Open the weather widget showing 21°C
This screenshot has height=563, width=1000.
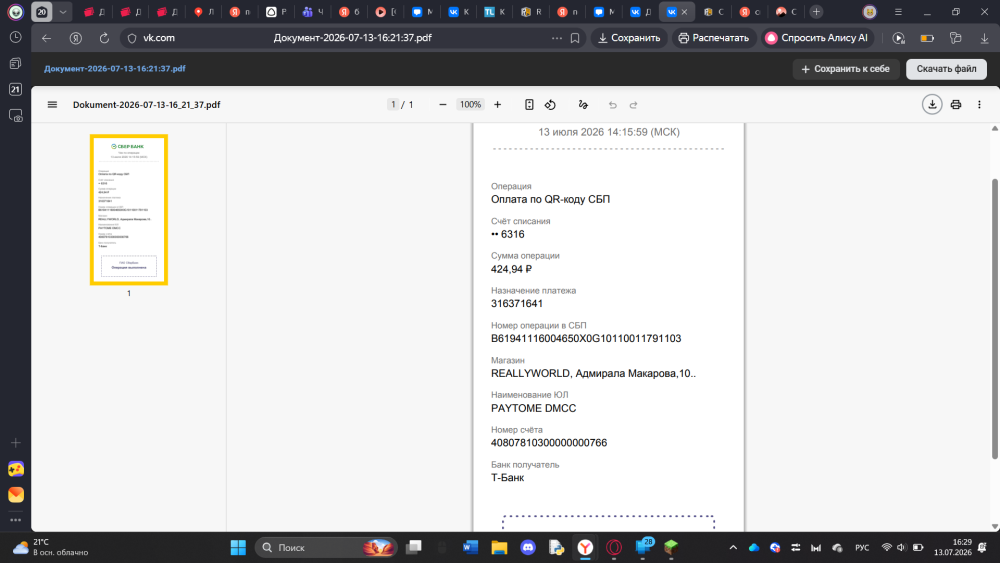point(51,547)
